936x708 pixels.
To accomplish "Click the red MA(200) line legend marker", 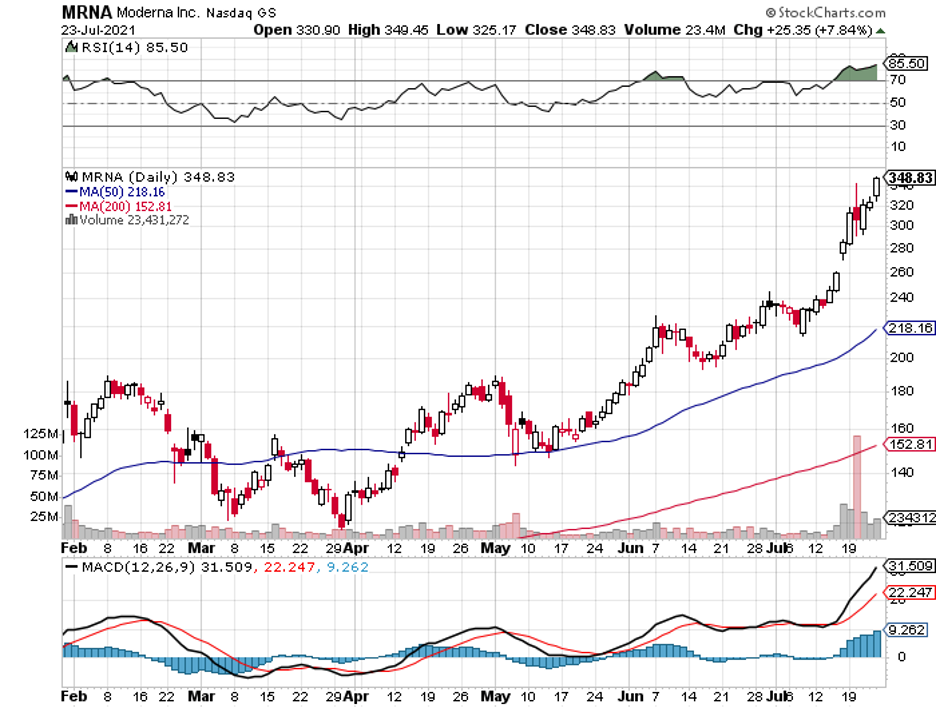I will click(70, 205).
